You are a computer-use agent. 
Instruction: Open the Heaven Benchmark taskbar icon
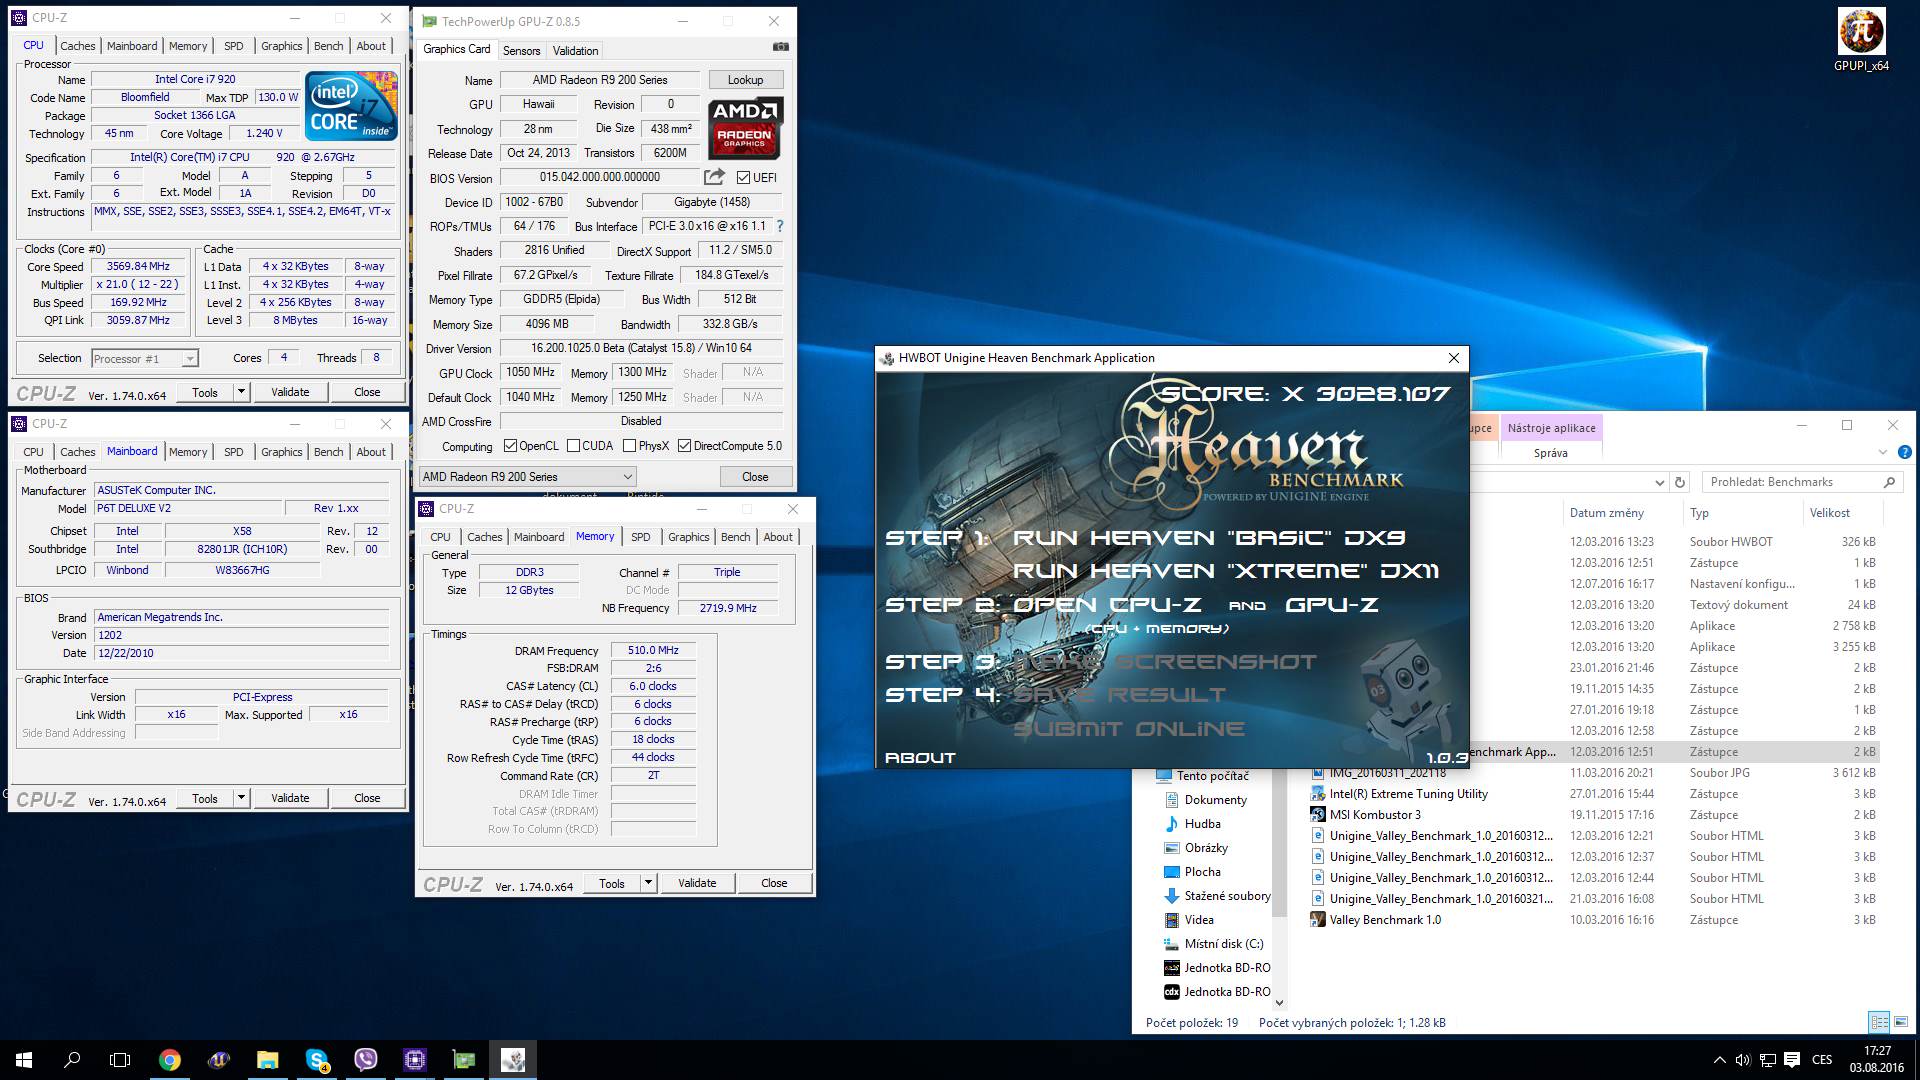point(513,1060)
